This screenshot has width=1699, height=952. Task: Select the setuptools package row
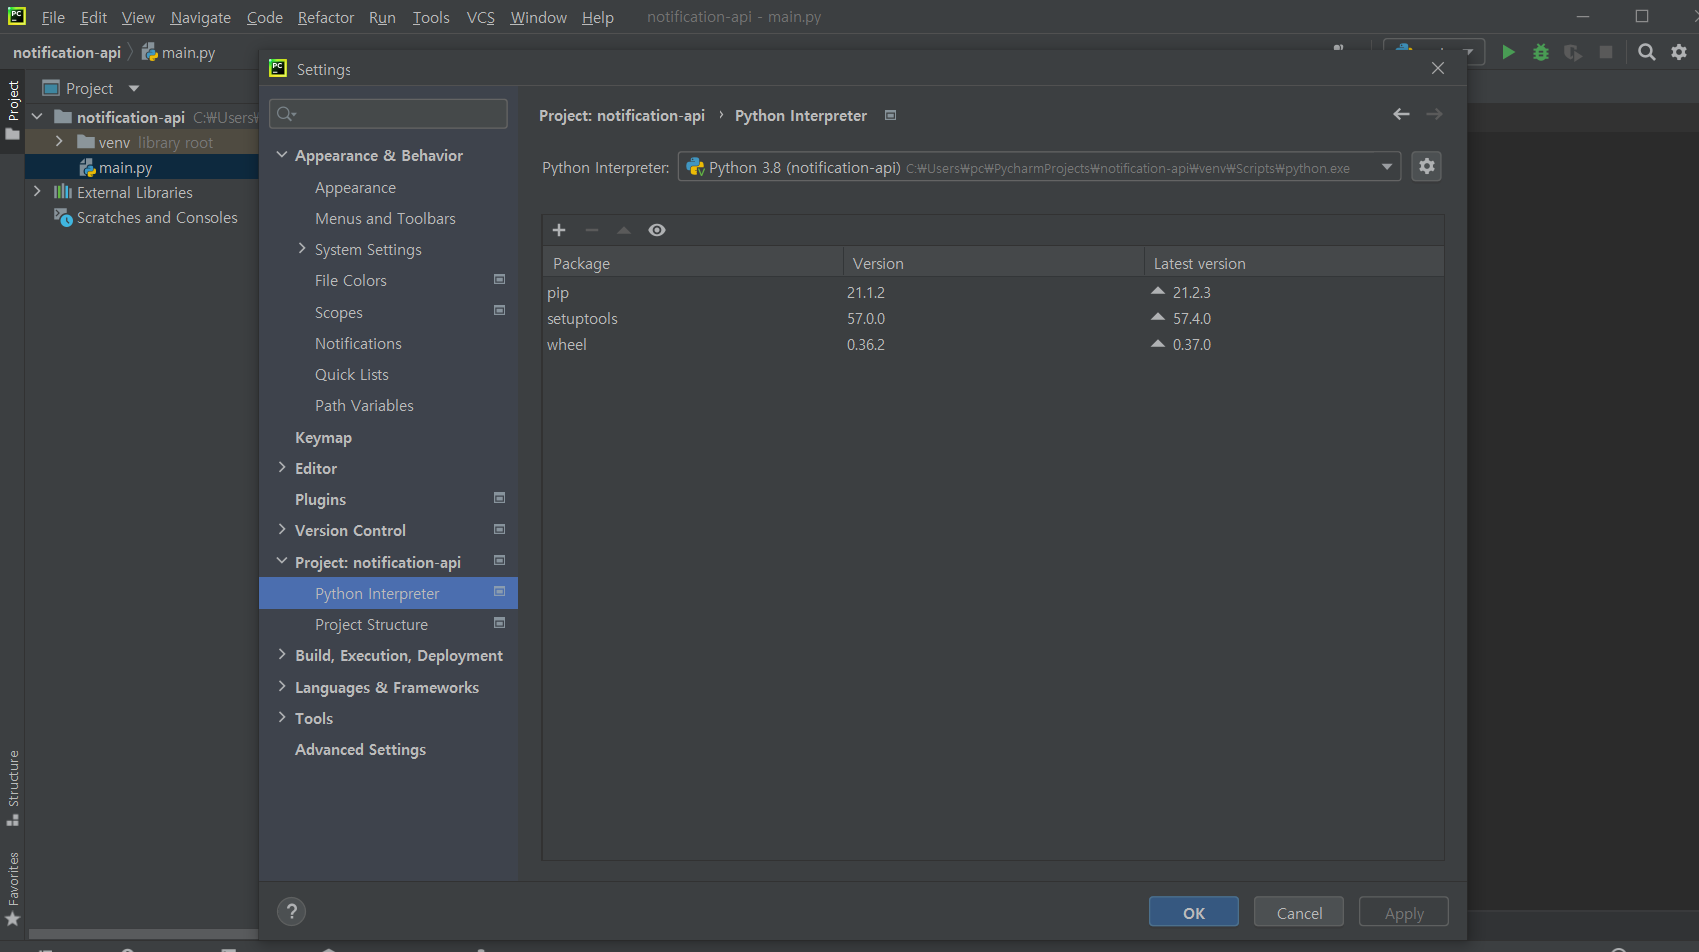[x=993, y=319]
